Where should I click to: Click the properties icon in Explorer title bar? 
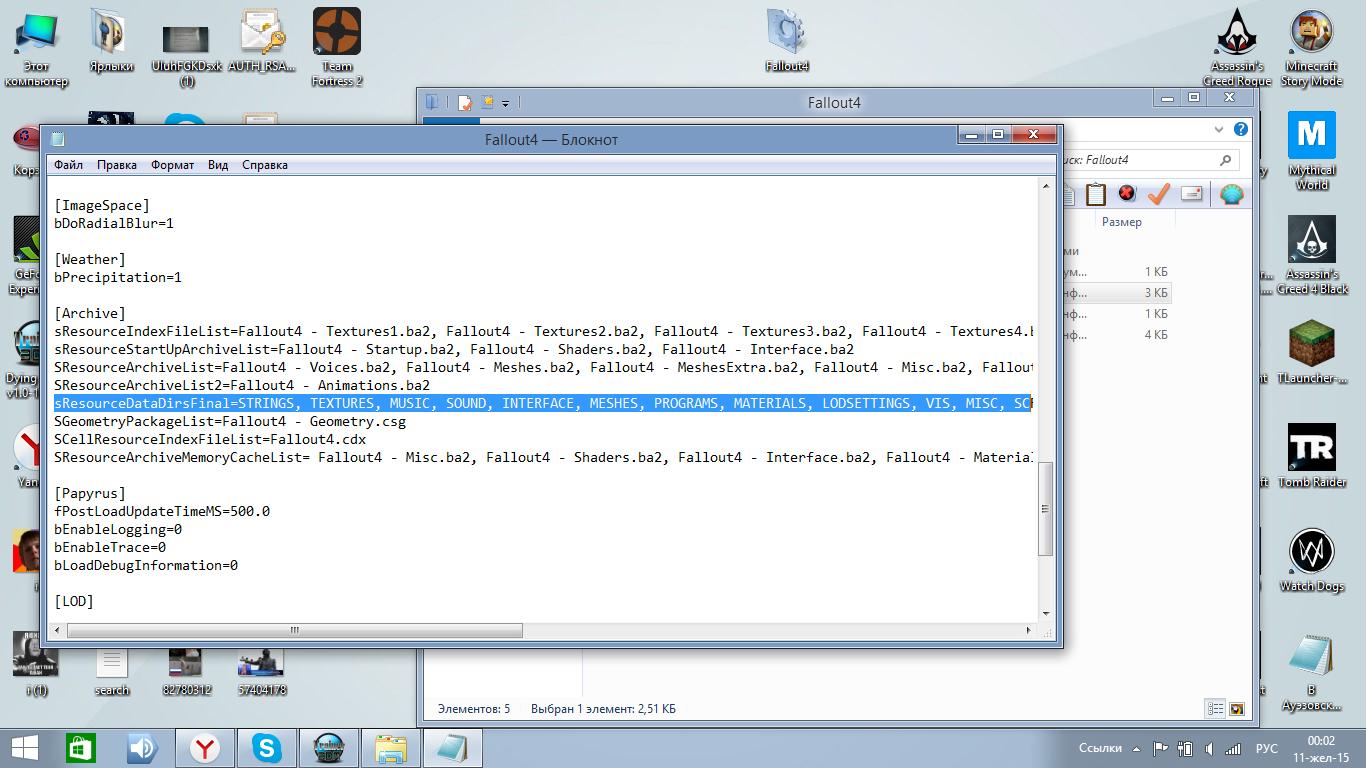[465, 102]
